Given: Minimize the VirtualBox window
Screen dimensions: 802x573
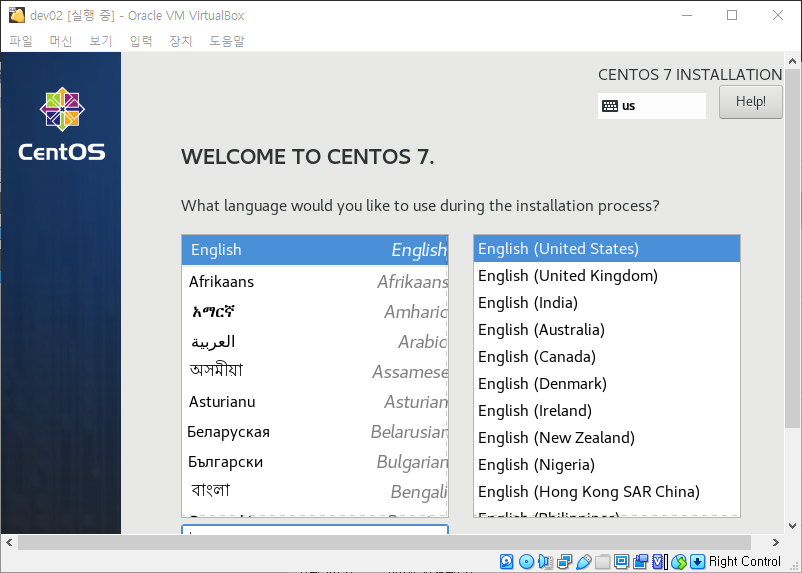Looking at the screenshot, I should point(687,15).
